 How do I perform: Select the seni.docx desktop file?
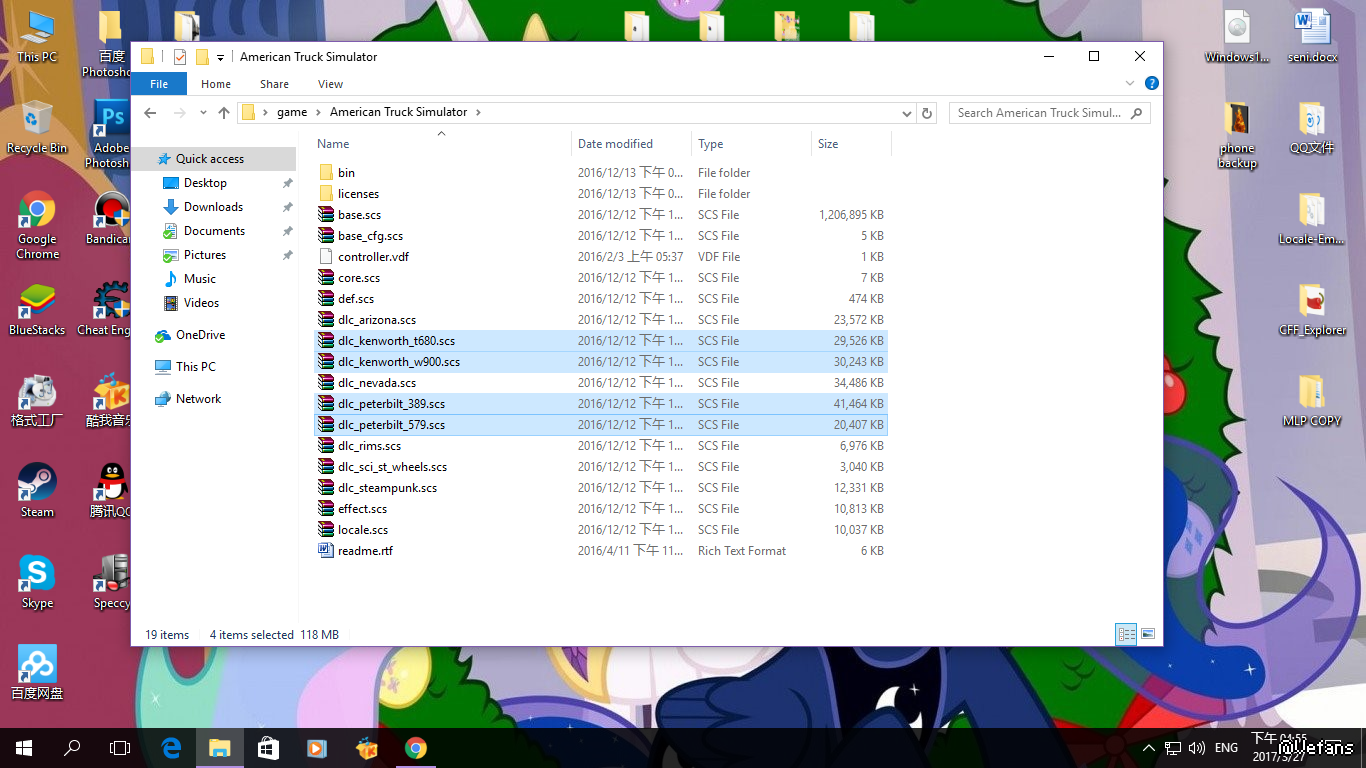[1312, 37]
